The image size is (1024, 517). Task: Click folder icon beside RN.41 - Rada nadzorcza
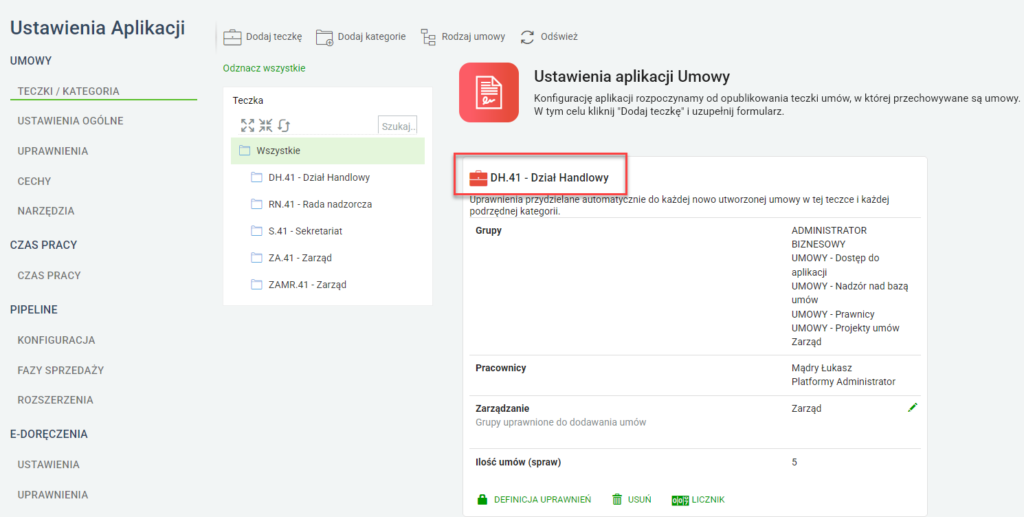click(257, 204)
